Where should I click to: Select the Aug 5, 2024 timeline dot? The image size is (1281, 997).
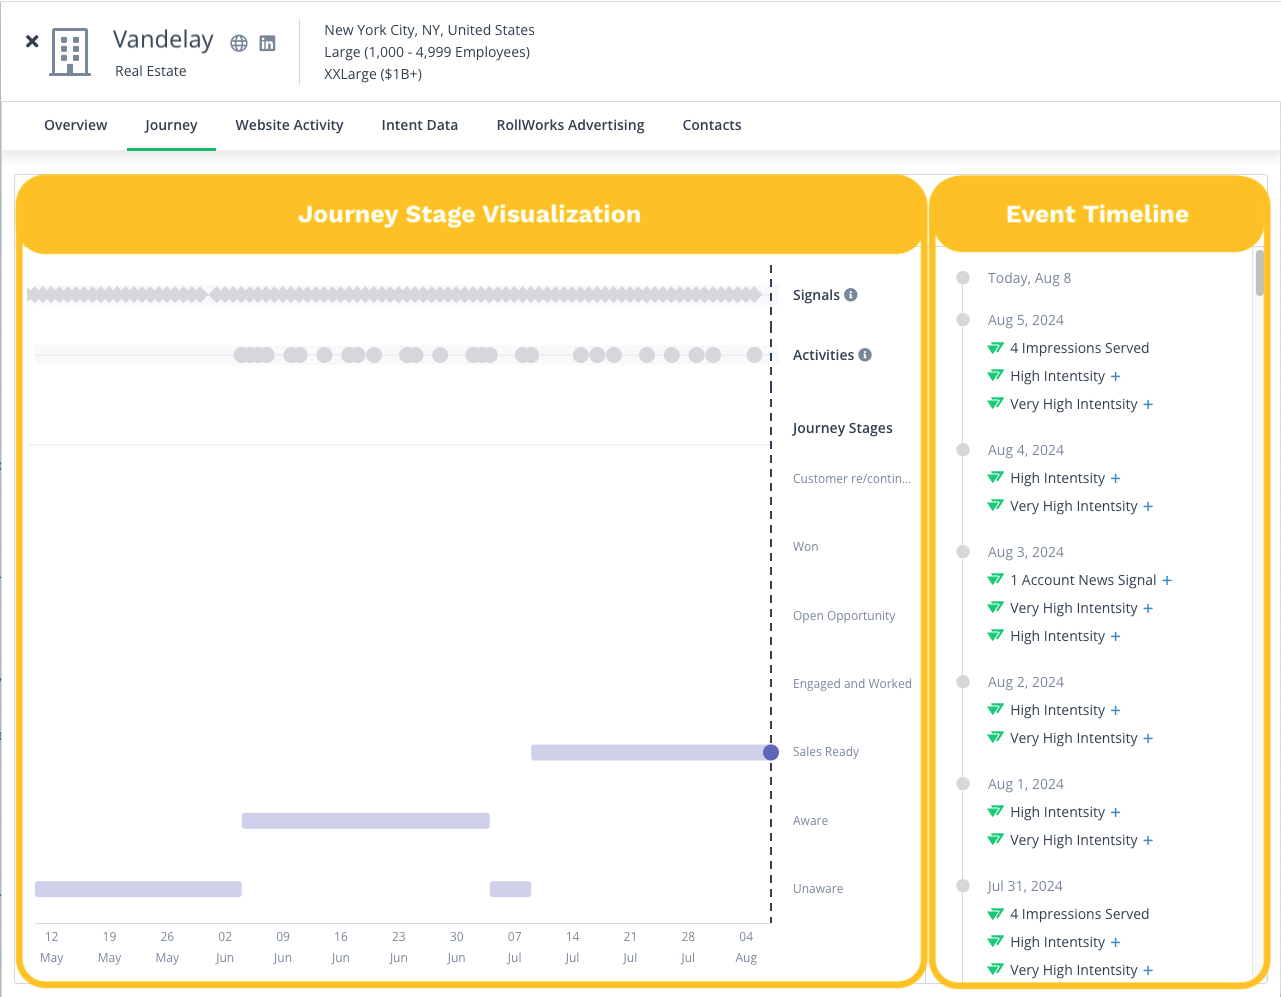(963, 320)
